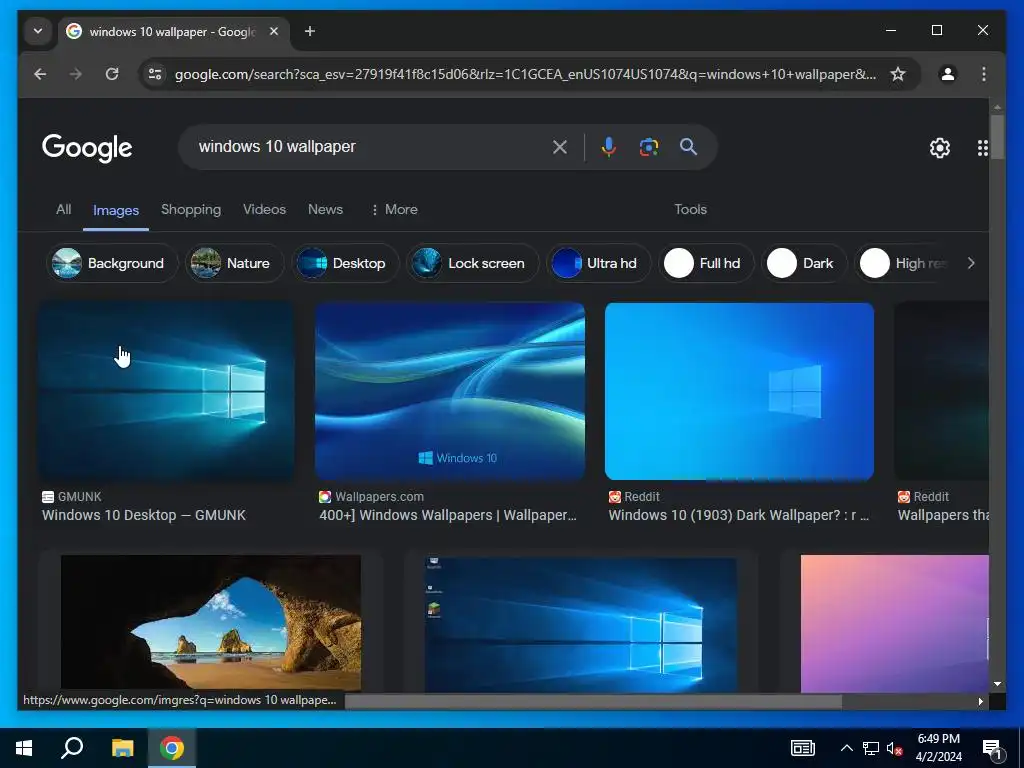The width and height of the screenshot is (1024, 768).
Task: Filter results with the Dark chip
Action: pos(804,263)
